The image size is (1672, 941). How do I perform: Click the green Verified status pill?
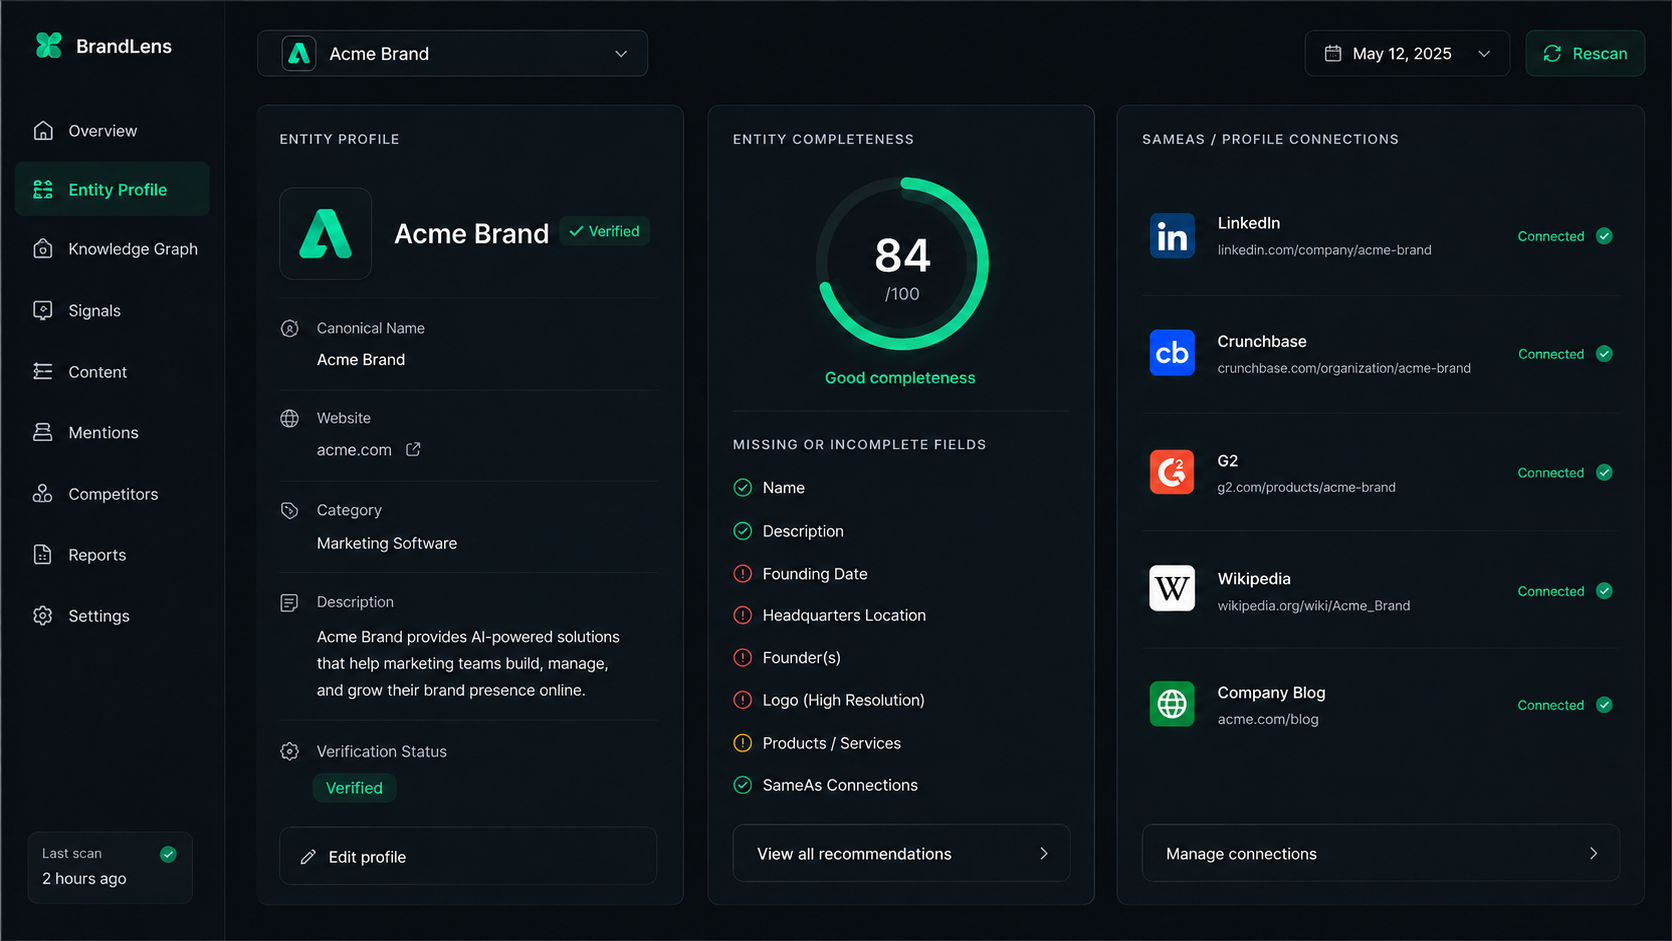point(354,788)
